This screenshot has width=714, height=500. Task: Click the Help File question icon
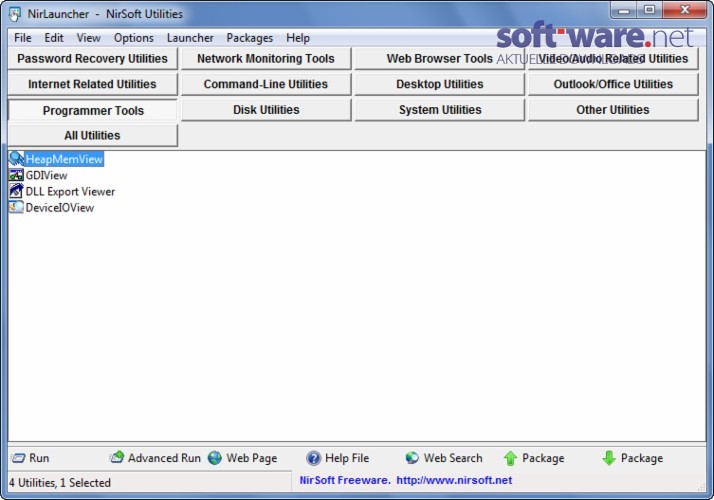(x=314, y=458)
